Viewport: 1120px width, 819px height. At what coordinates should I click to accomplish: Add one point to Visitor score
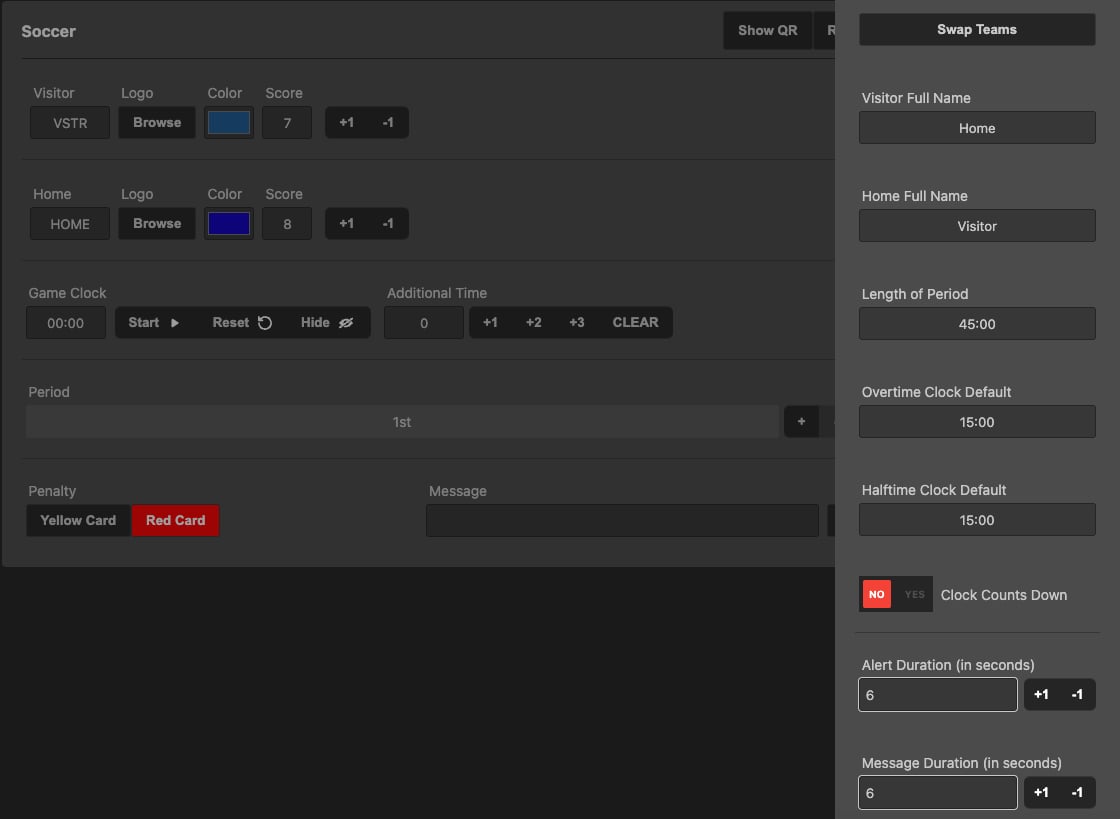click(346, 123)
